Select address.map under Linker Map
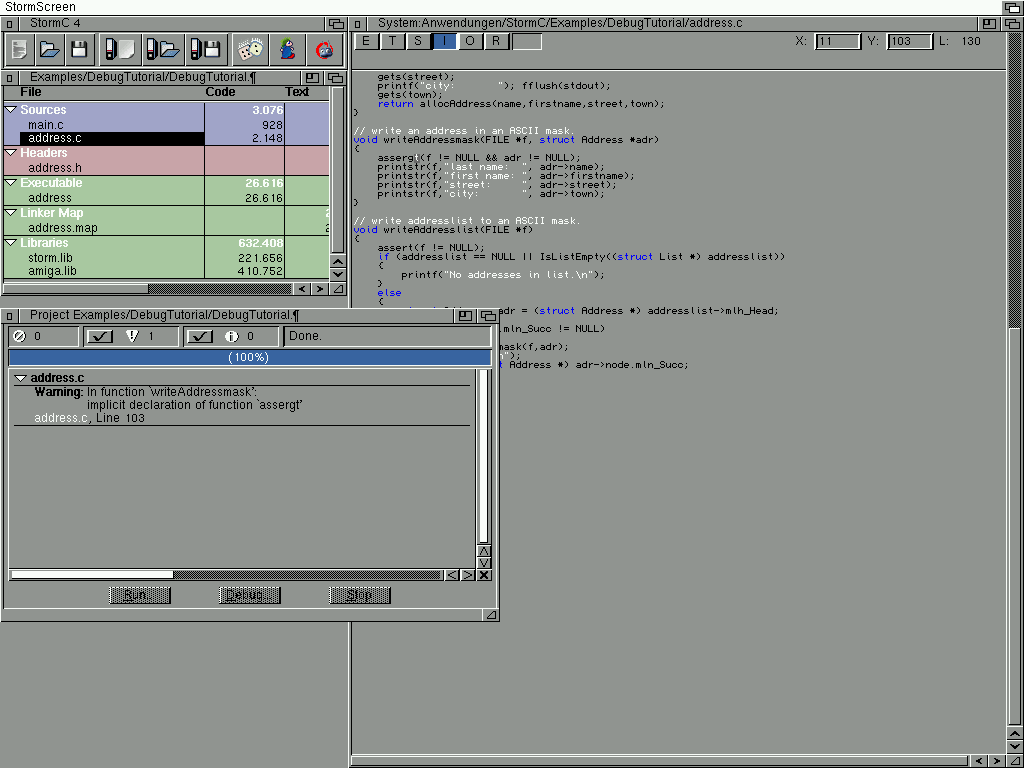The height and width of the screenshot is (768, 1024). tap(63, 228)
